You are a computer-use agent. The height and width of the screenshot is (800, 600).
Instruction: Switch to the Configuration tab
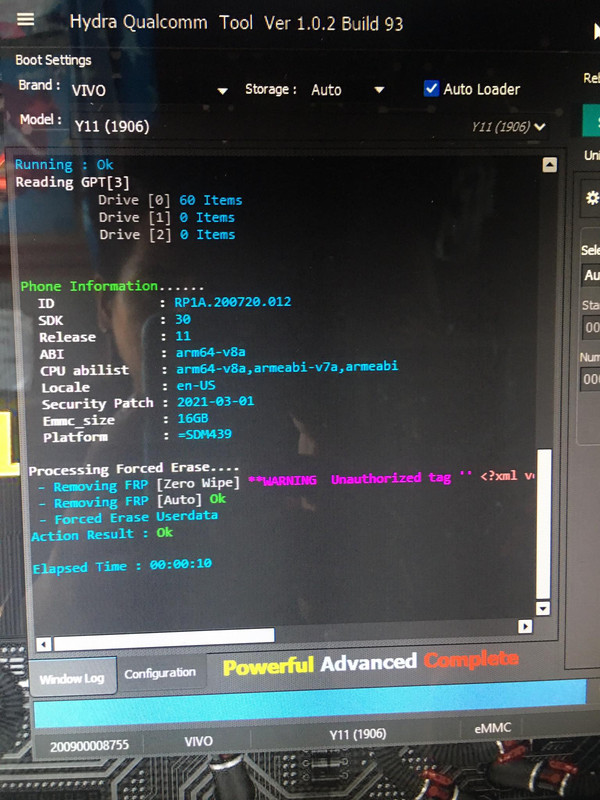click(160, 673)
